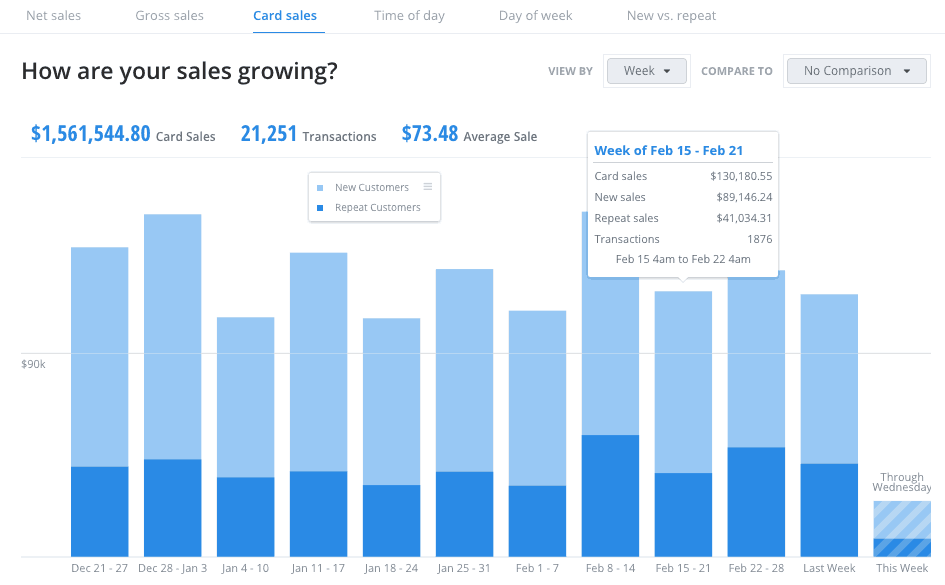This screenshot has width=945, height=585.
Task: Open the View By Week dropdown
Action: coord(646,71)
